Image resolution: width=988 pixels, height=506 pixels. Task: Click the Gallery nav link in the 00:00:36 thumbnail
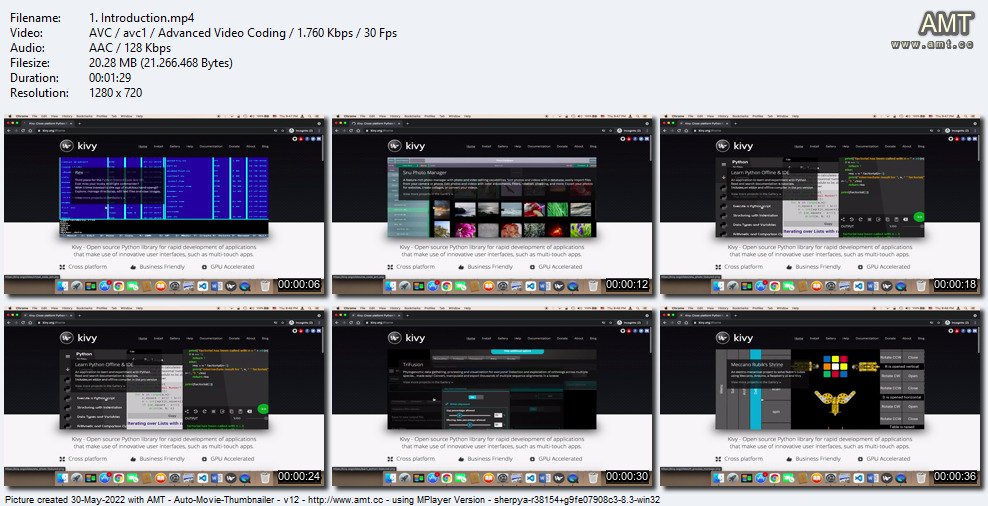pos(832,338)
